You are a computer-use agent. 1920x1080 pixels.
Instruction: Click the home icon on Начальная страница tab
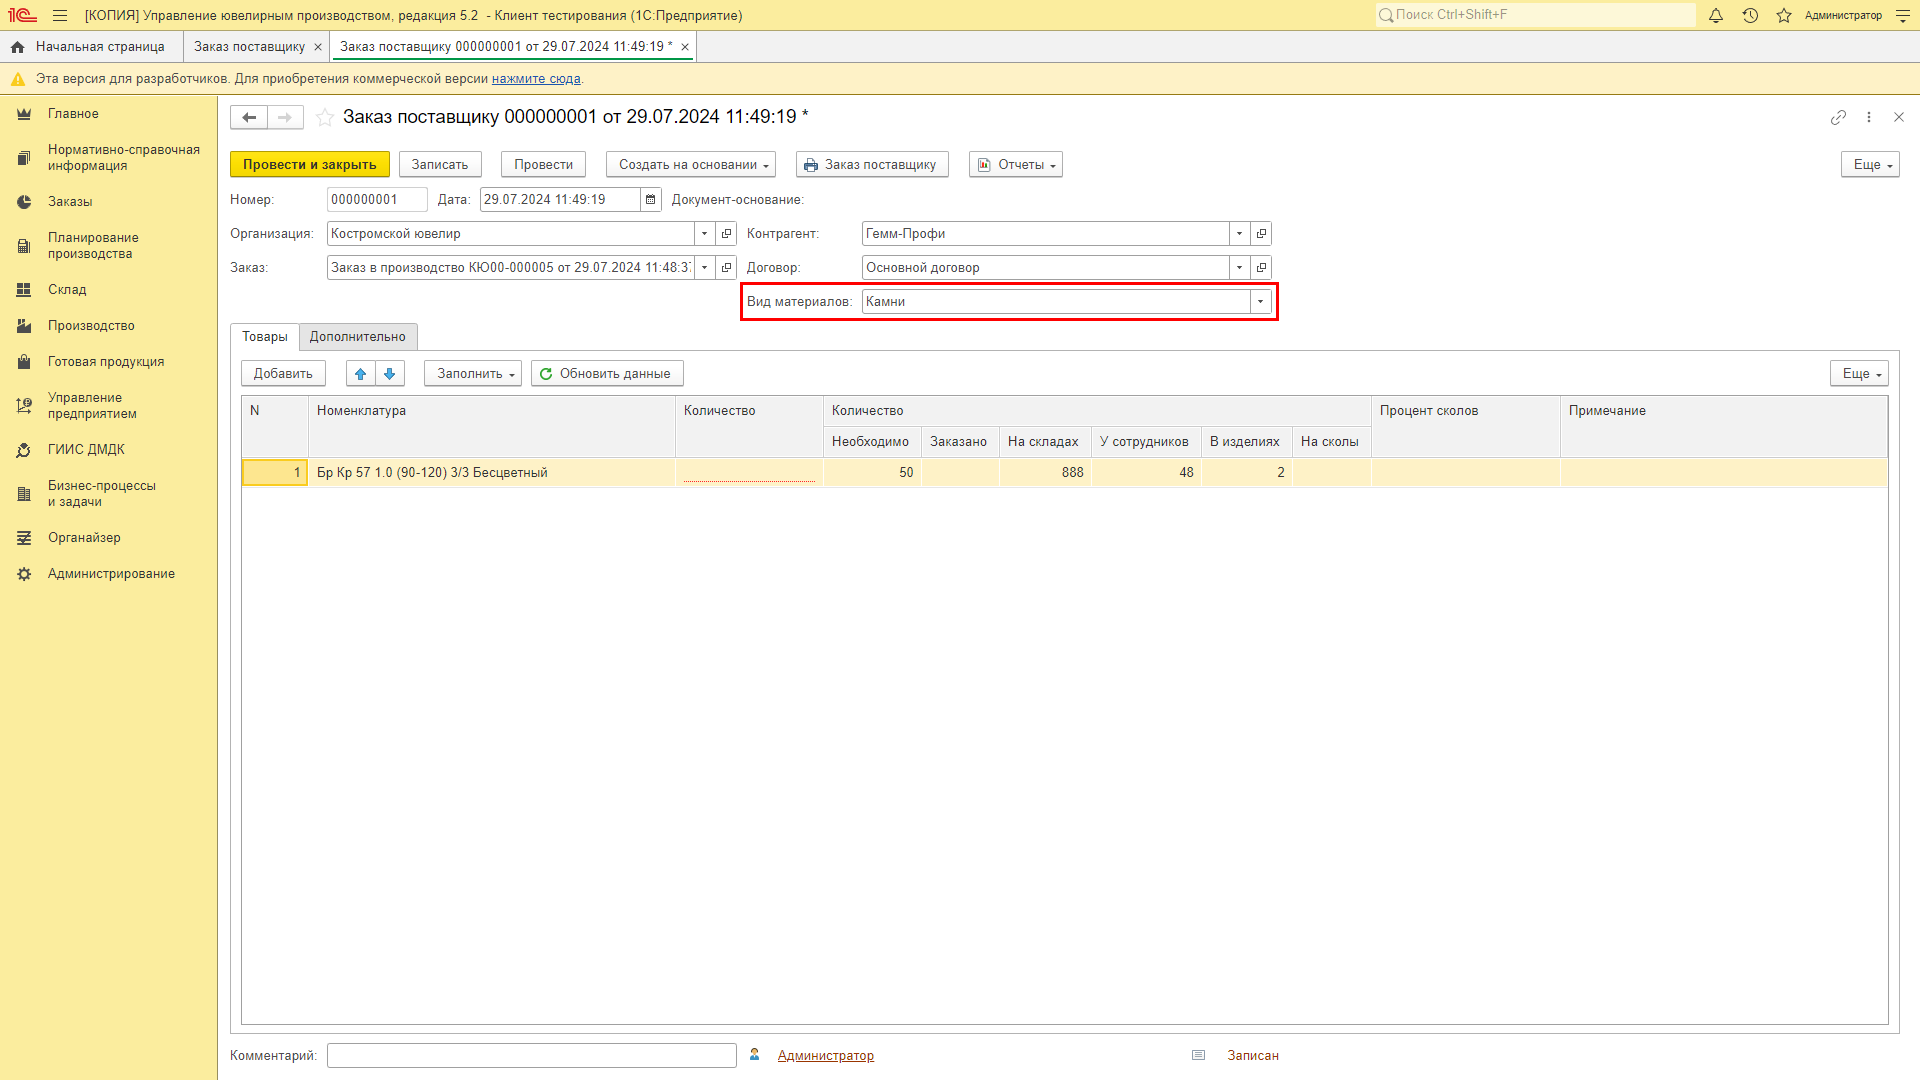point(18,47)
